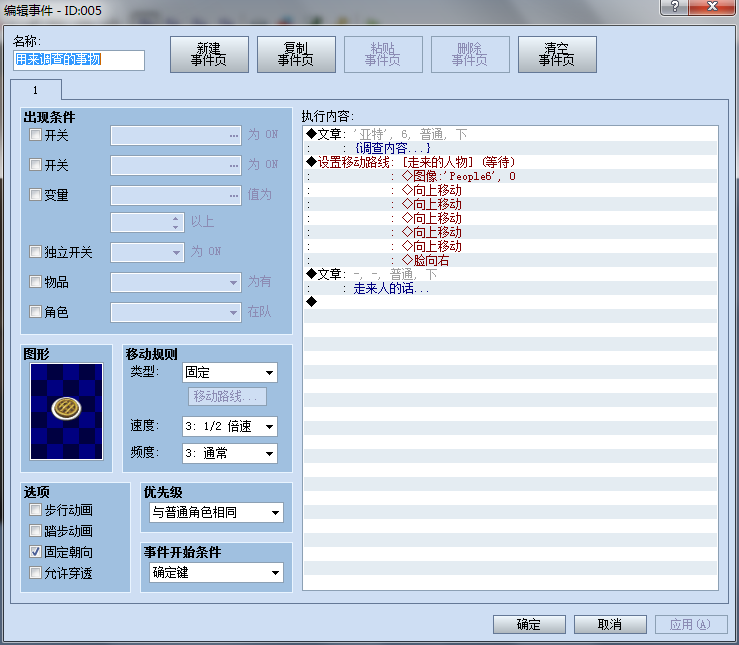This screenshot has height=645, width=739.
Task: Select the 设置移动路线 command line
Action: point(510,162)
